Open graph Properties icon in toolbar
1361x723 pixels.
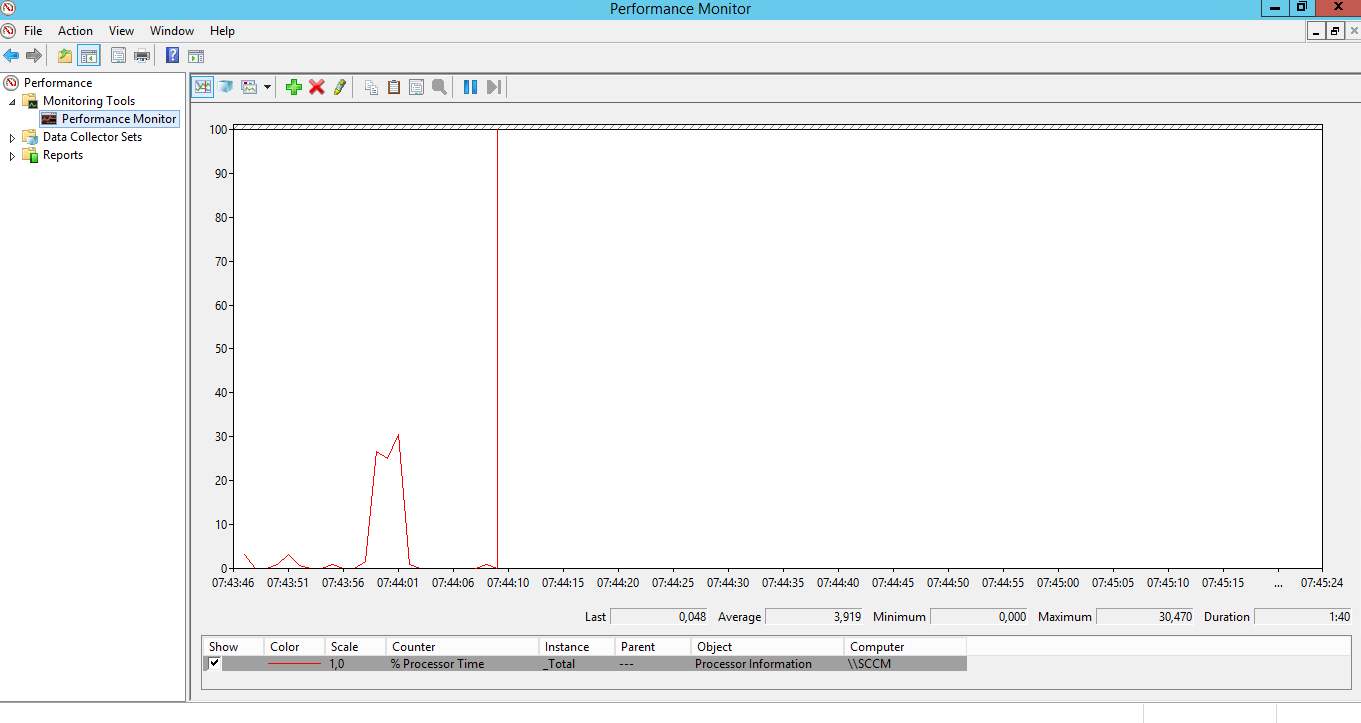click(416, 87)
